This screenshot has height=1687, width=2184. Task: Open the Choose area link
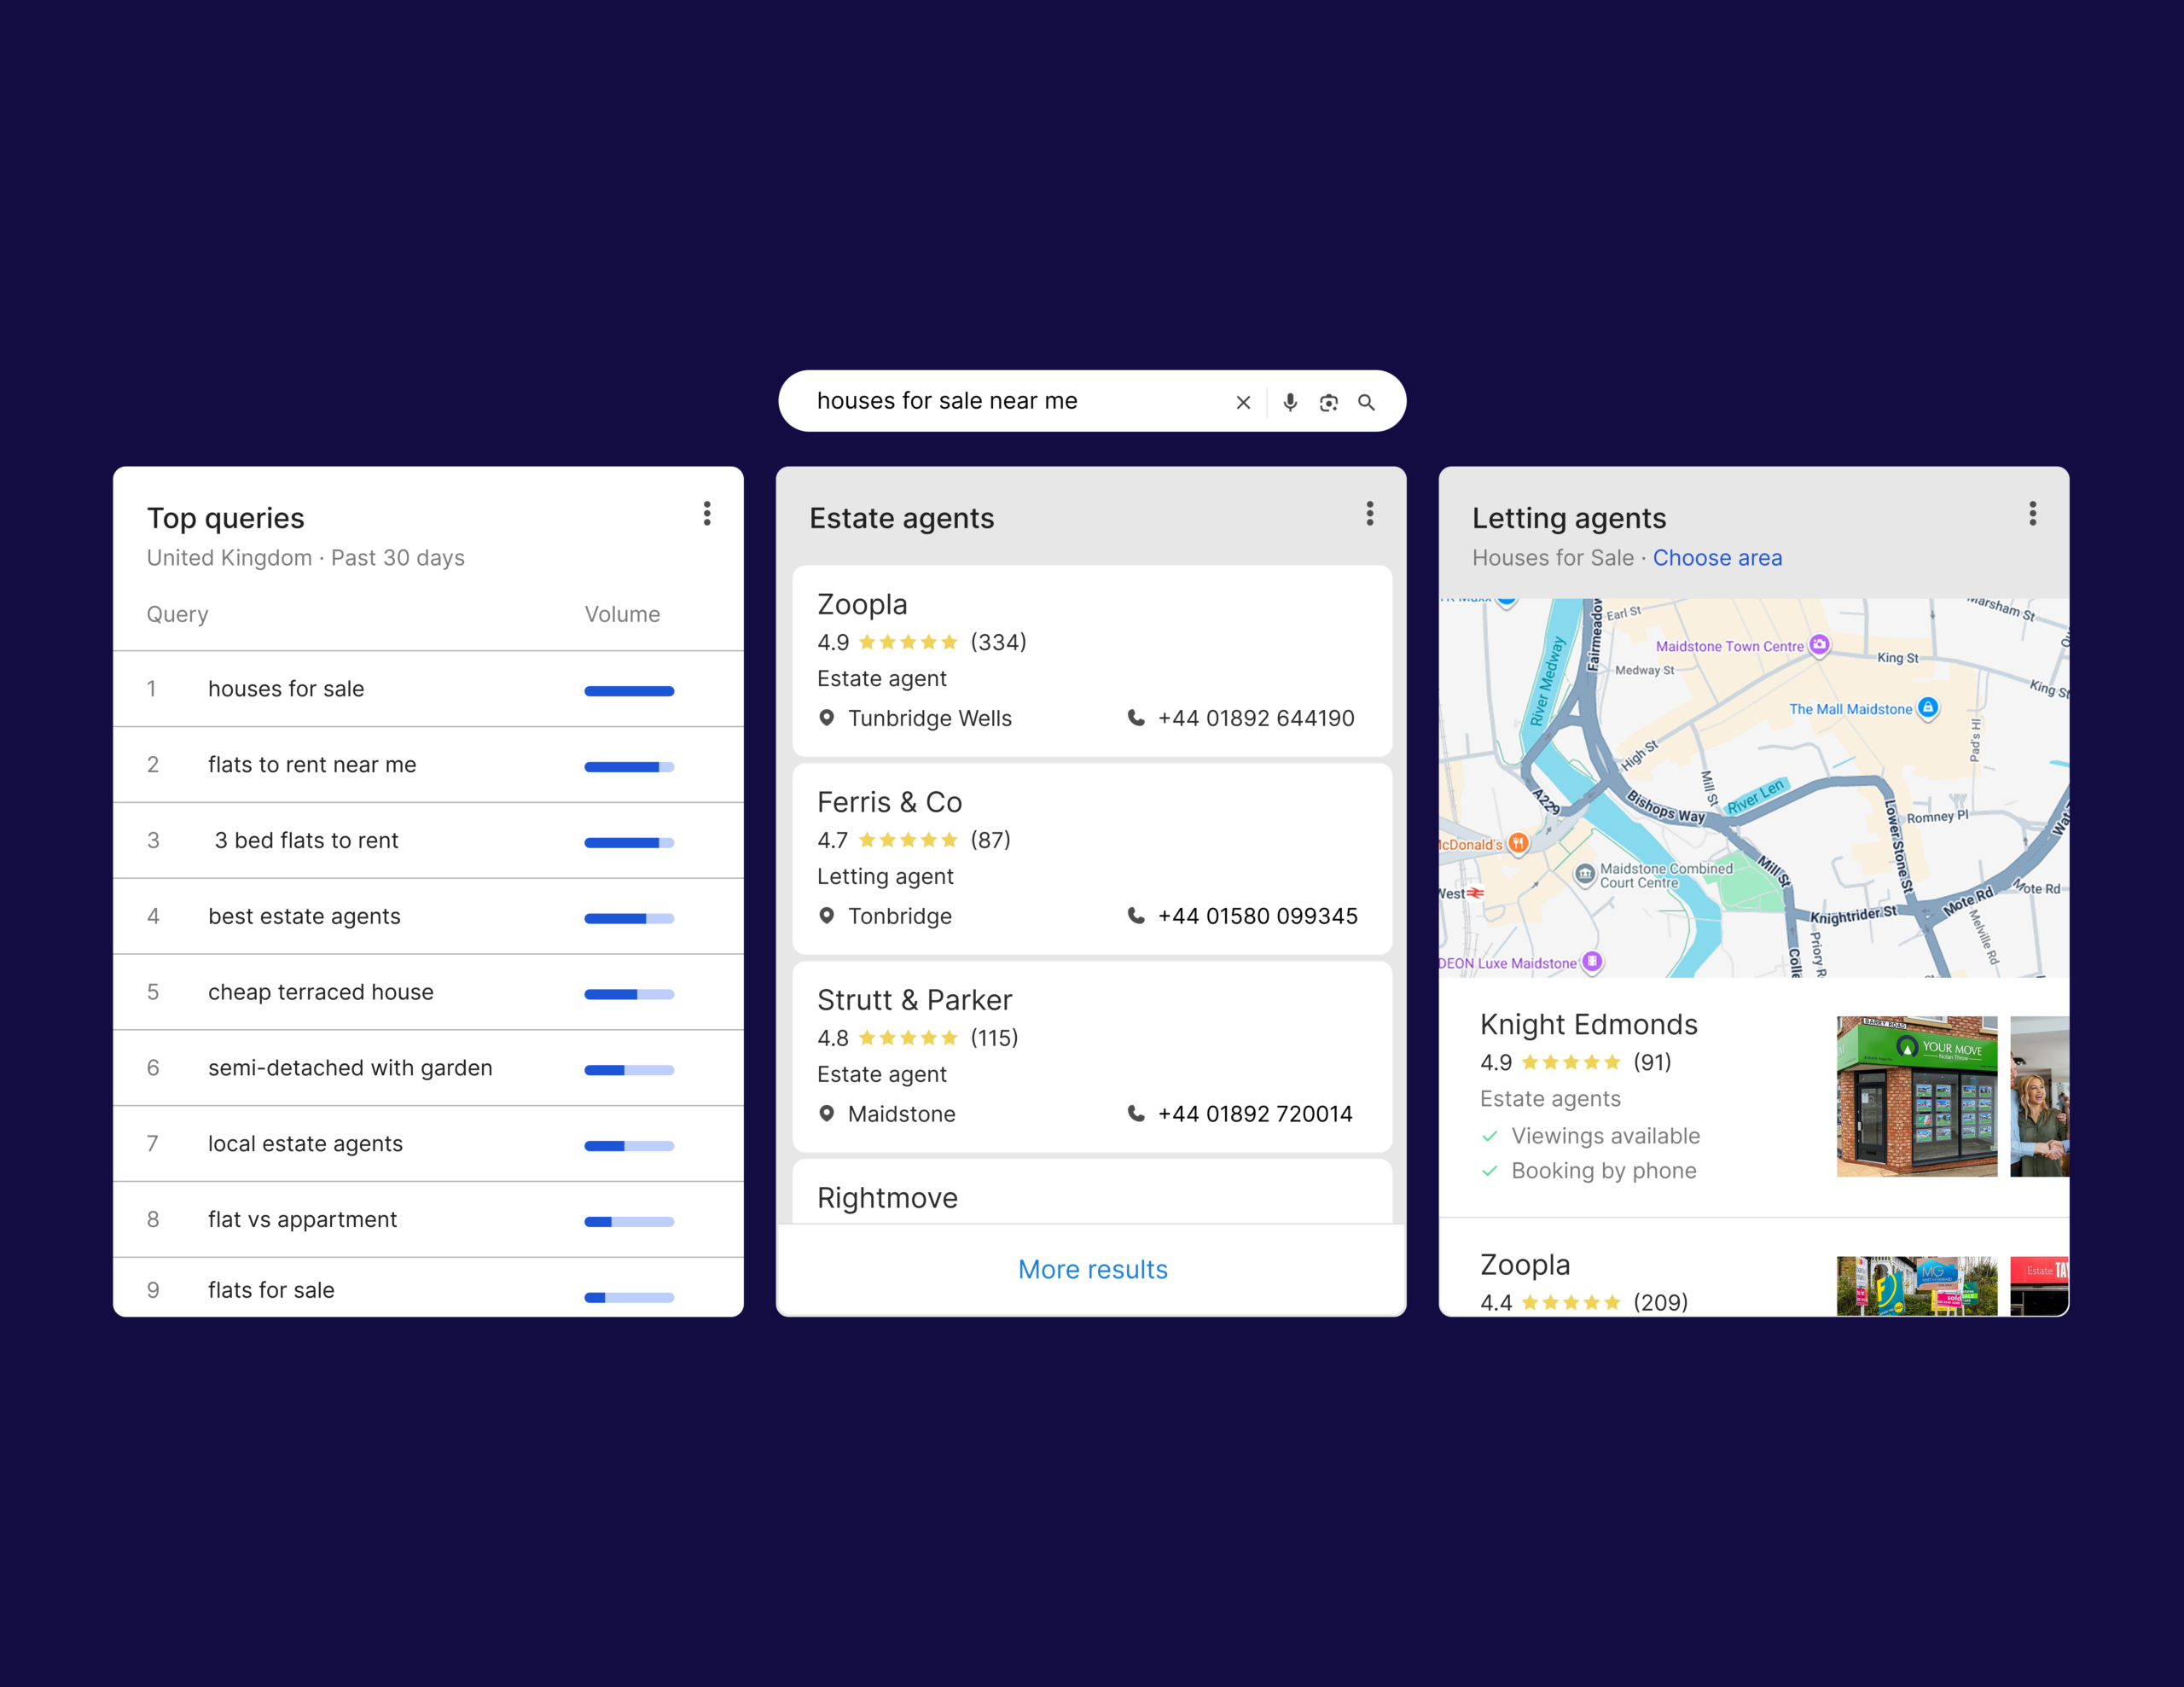click(1717, 558)
